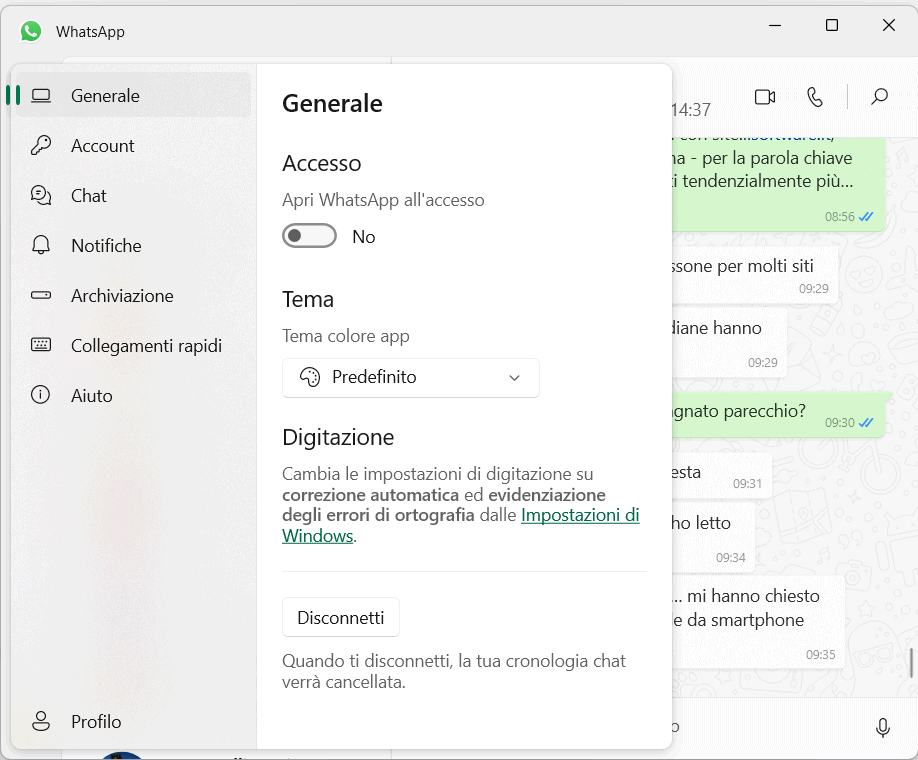Click the chevron of the Predefinito dropdown
The image size is (918, 760).
pos(514,378)
